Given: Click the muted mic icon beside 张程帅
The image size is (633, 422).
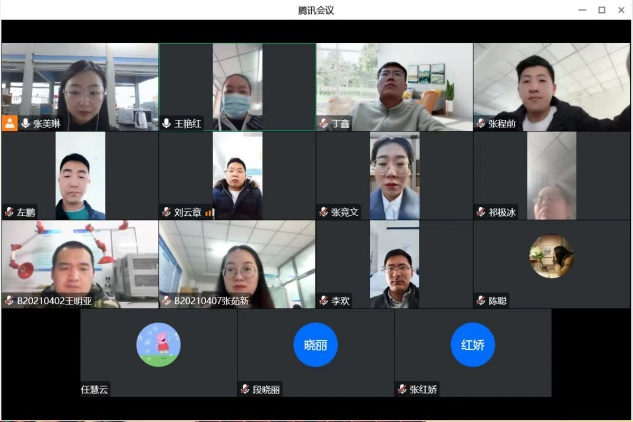Looking at the screenshot, I should coord(481,123).
